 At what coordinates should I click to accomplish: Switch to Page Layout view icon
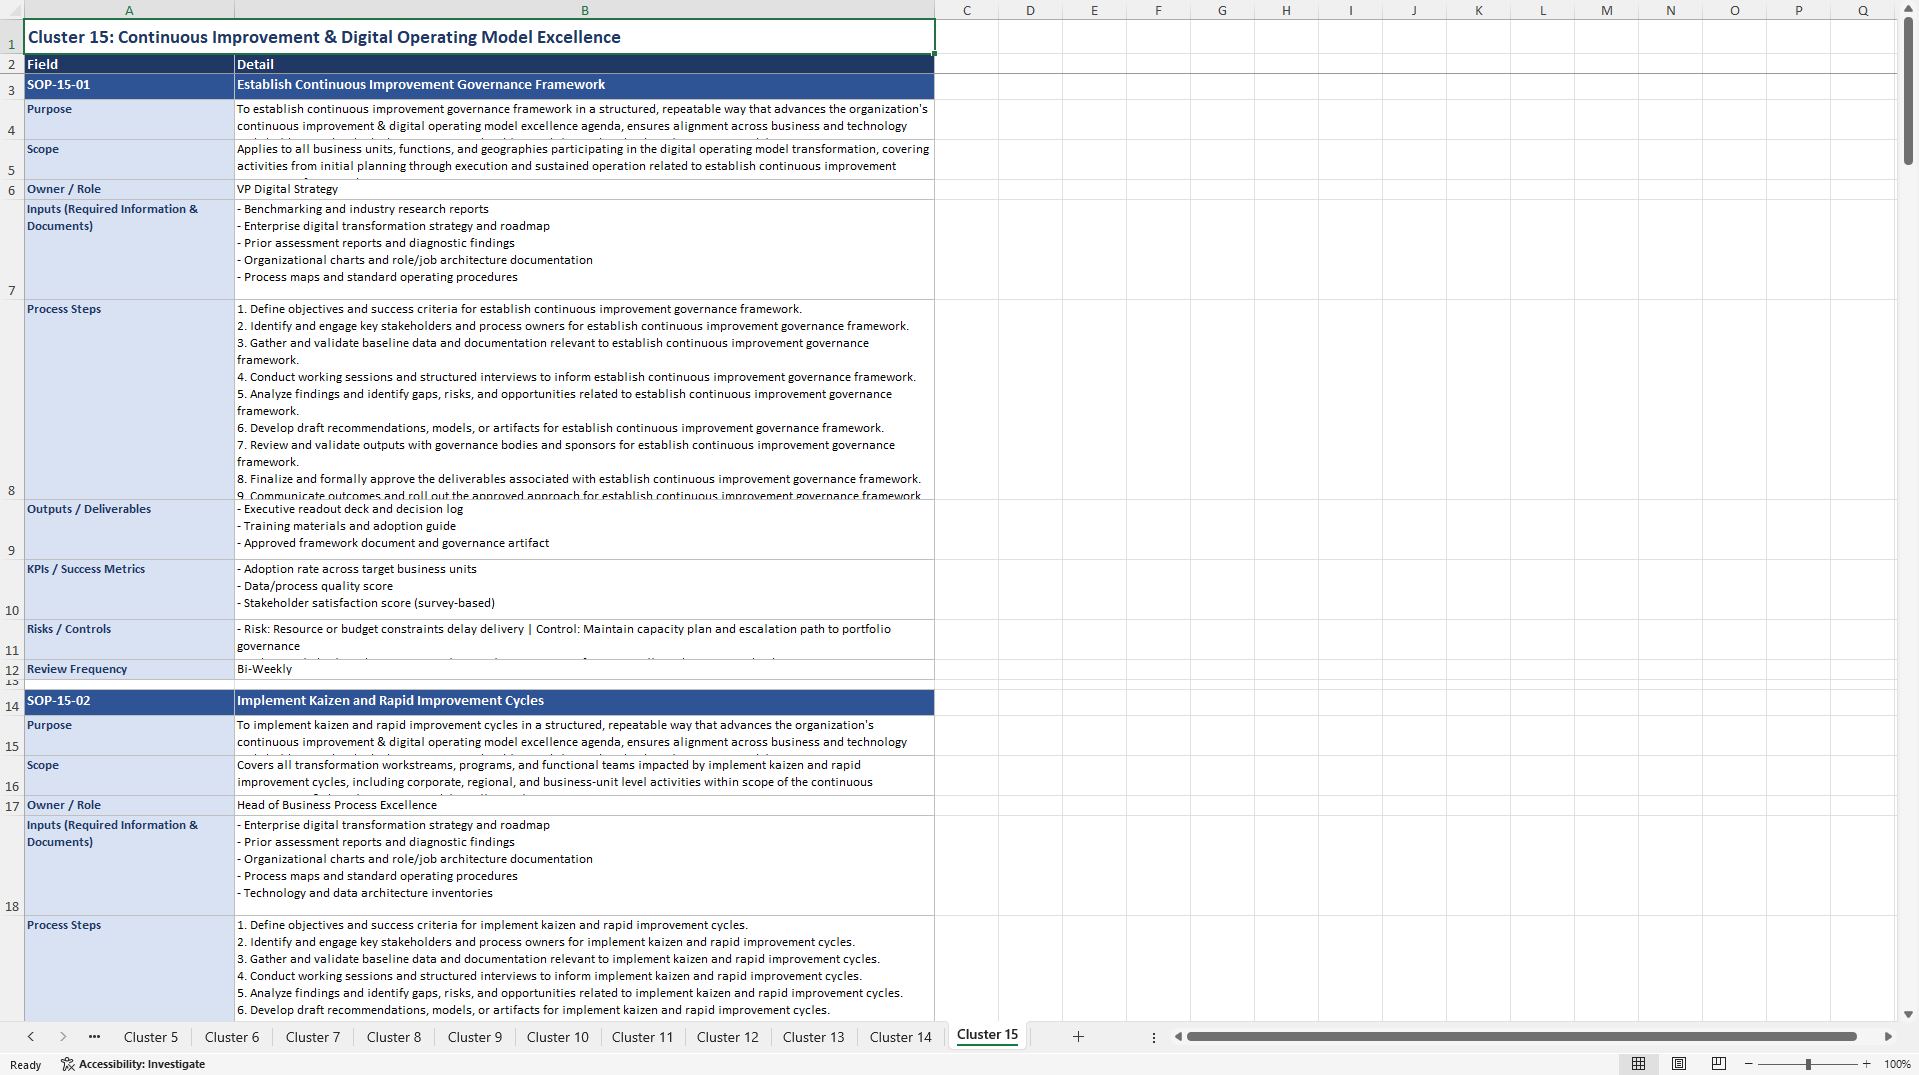[x=1679, y=1064]
